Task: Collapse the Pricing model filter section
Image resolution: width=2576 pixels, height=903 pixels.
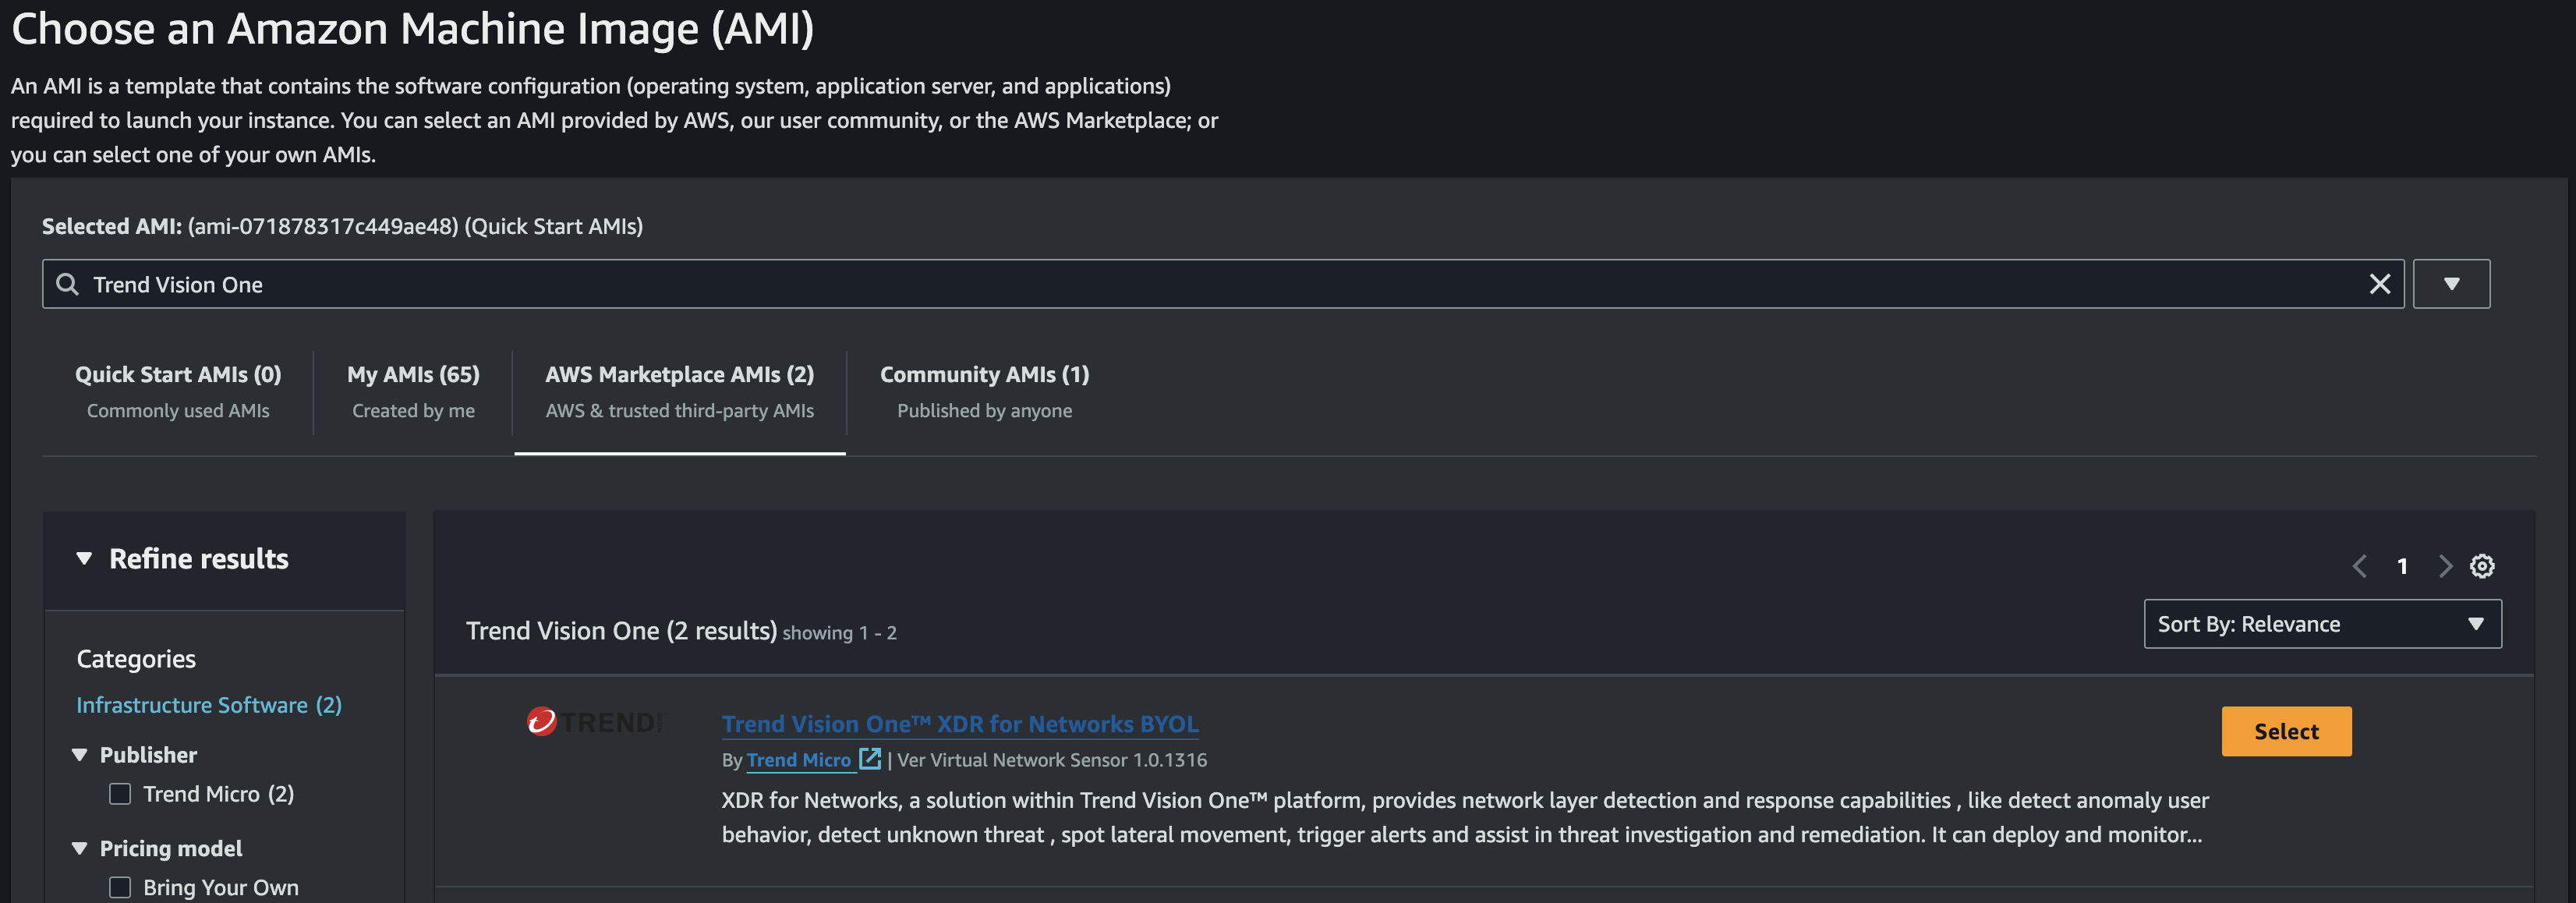Action: pyautogui.click(x=80, y=848)
